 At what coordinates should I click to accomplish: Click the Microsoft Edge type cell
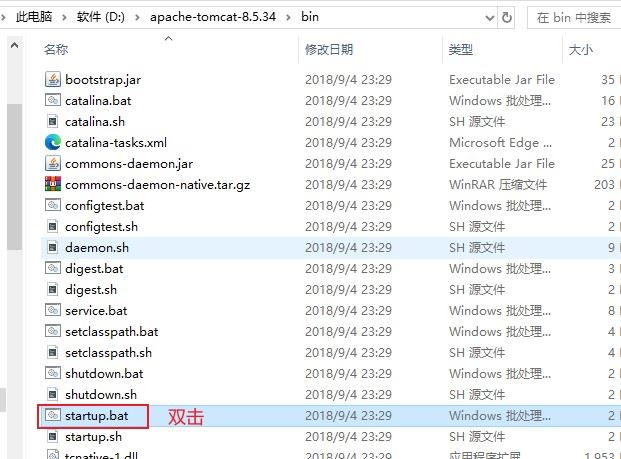[x=501, y=143]
